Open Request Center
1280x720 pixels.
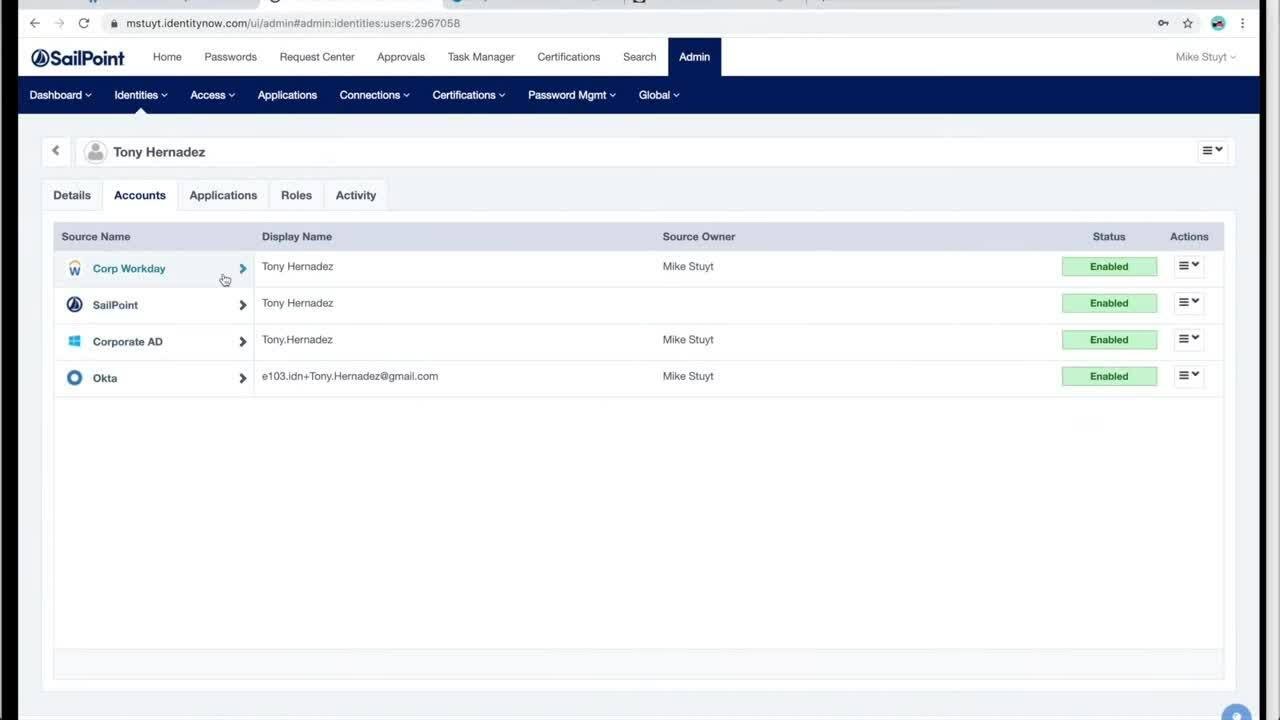coord(317,57)
